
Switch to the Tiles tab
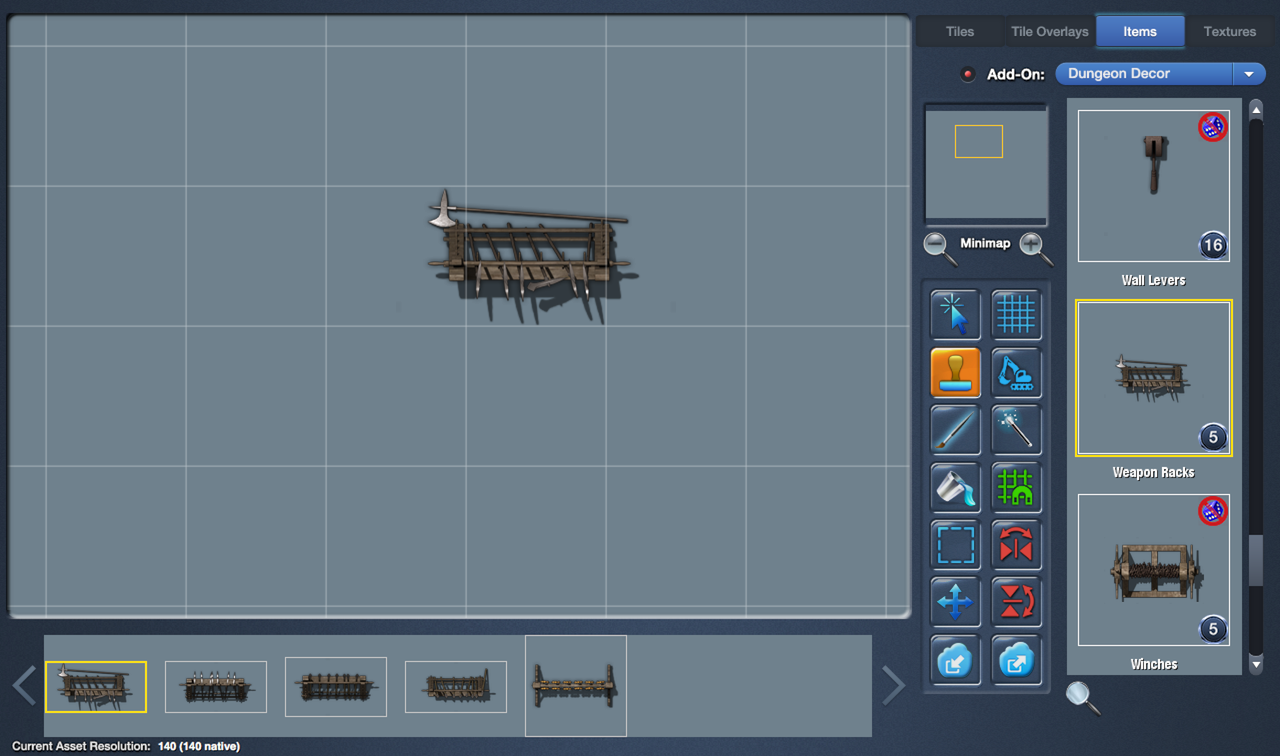(x=960, y=31)
